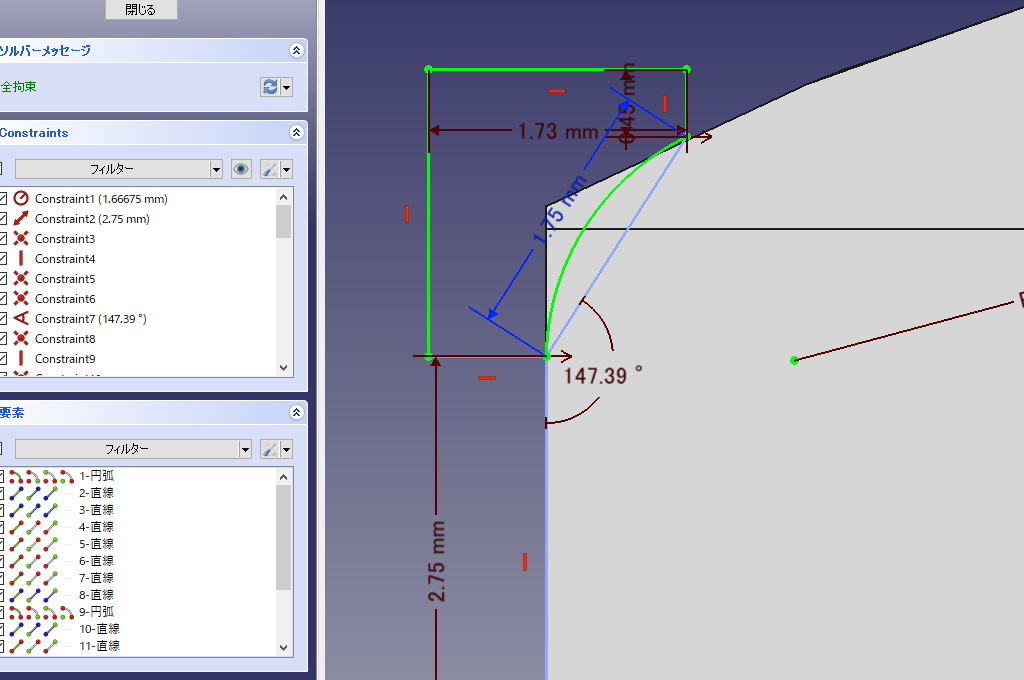Screen dimensions: 1024x680
Task: Open the Constraints フィルター dropdown
Action: click(118, 169)
